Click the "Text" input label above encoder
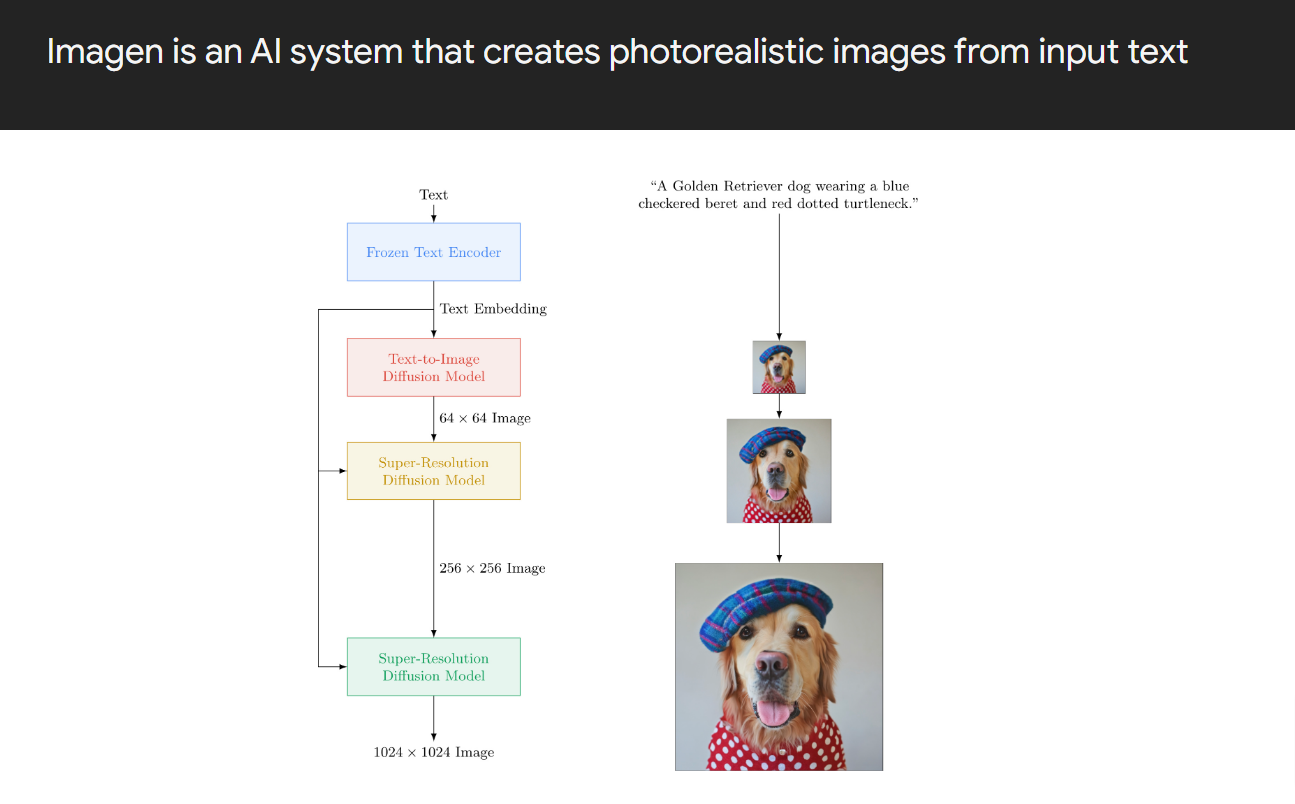This screenshot has height=804, width=1295. (433, 194)
